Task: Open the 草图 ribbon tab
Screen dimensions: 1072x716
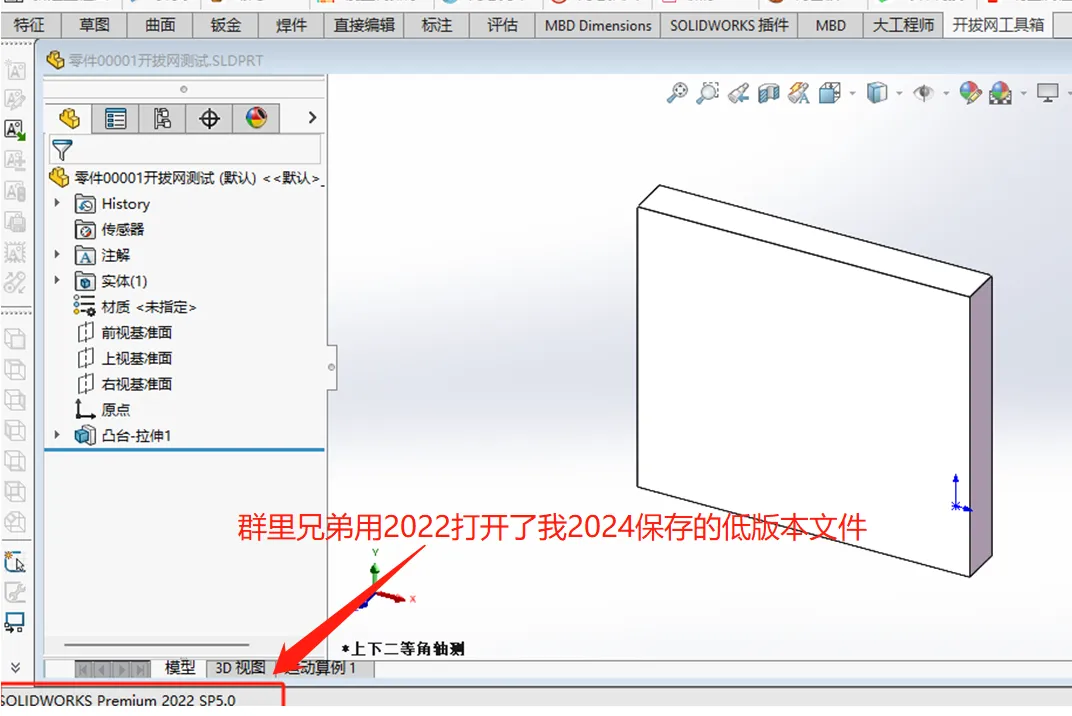Action: (94, 25)
